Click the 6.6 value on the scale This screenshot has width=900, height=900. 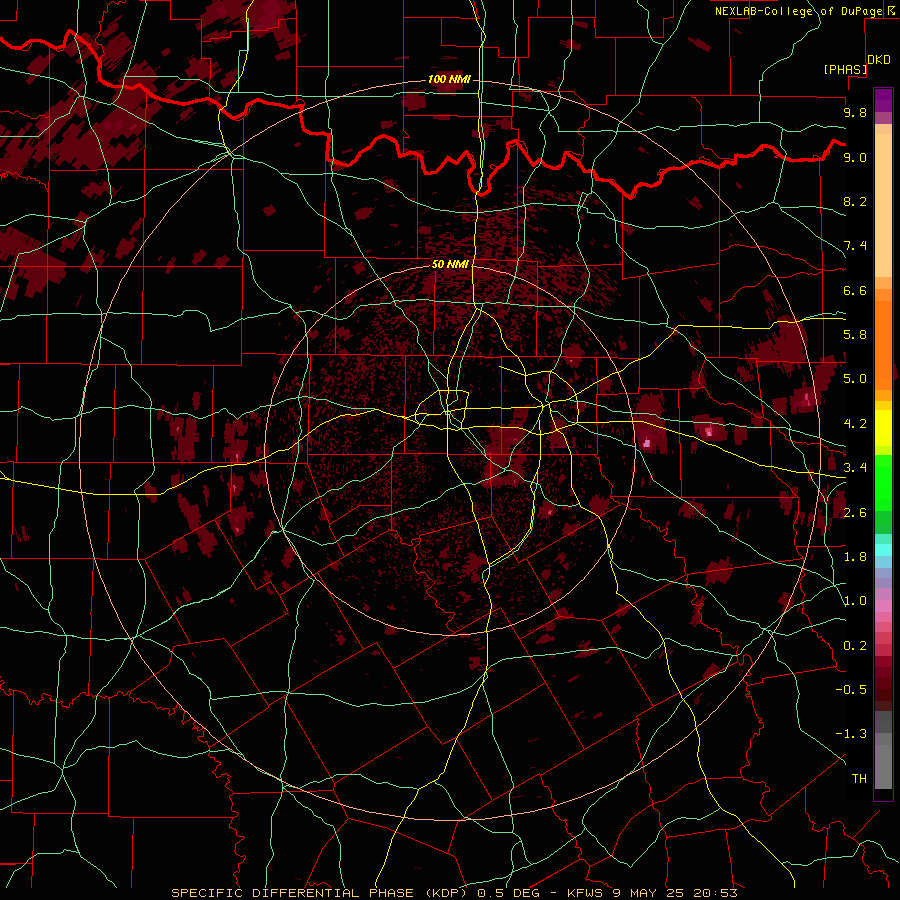point(855,290)
